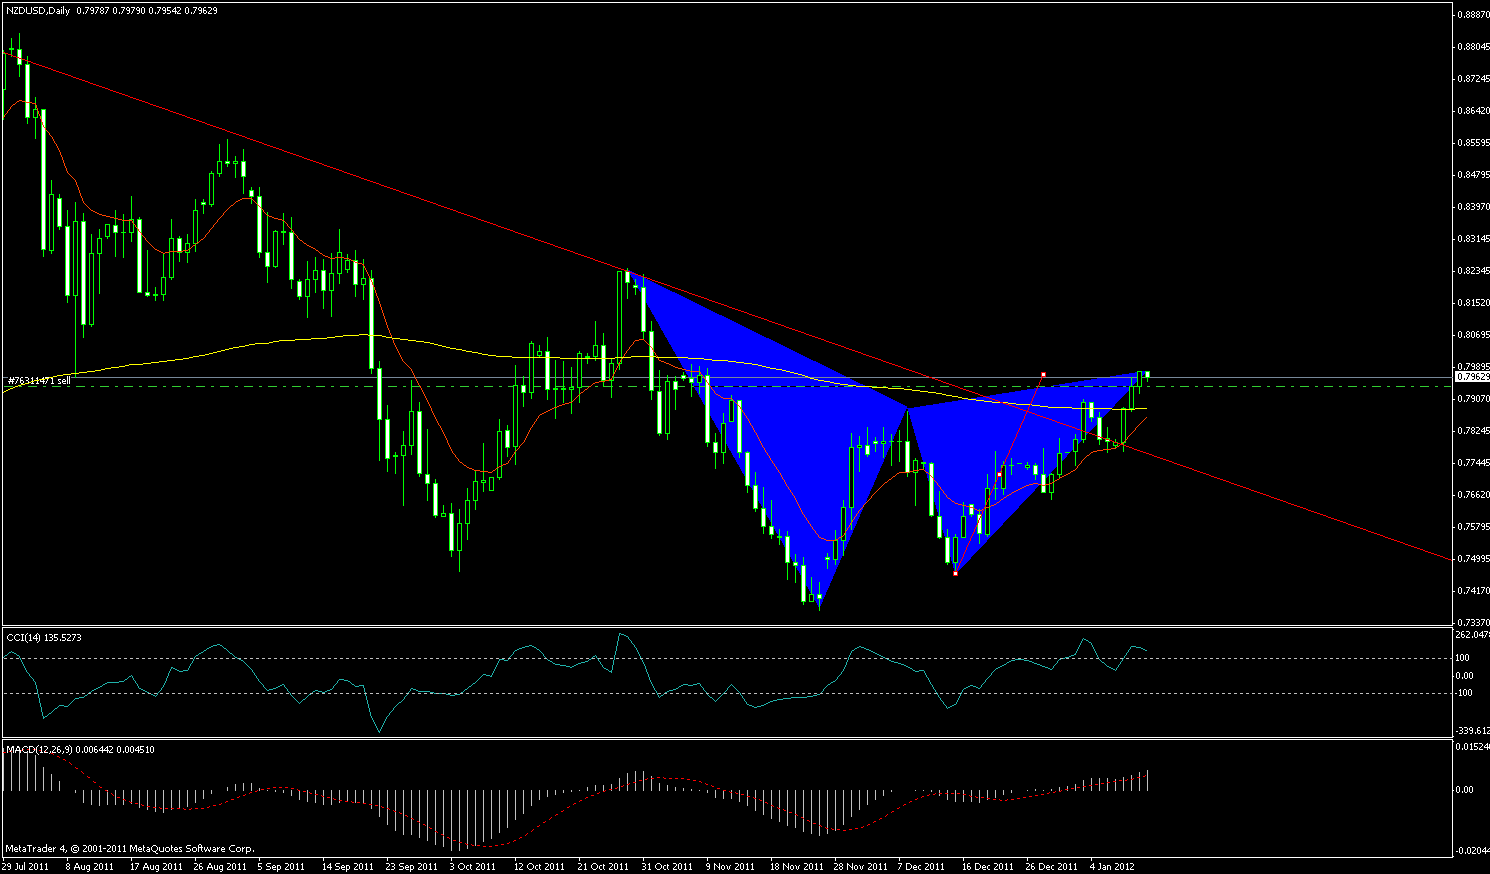Click the 3 Oct 2011 date label
This screenshot has height=874, width=1490.
click(472, 866)
